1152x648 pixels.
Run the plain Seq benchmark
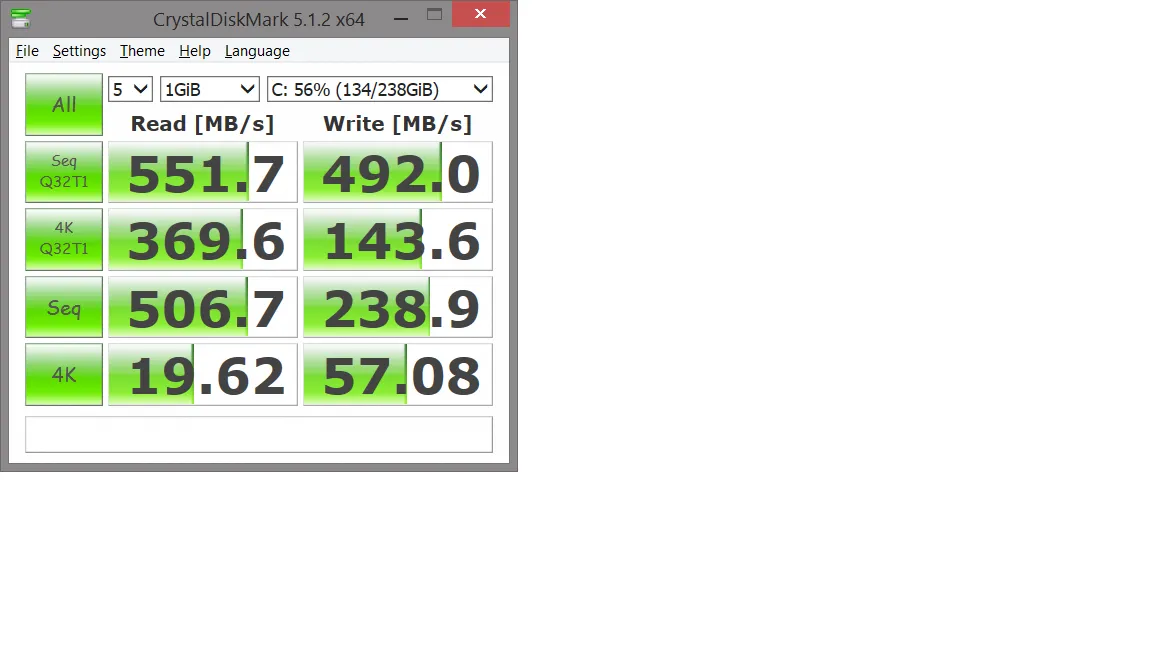click(64, 307)
